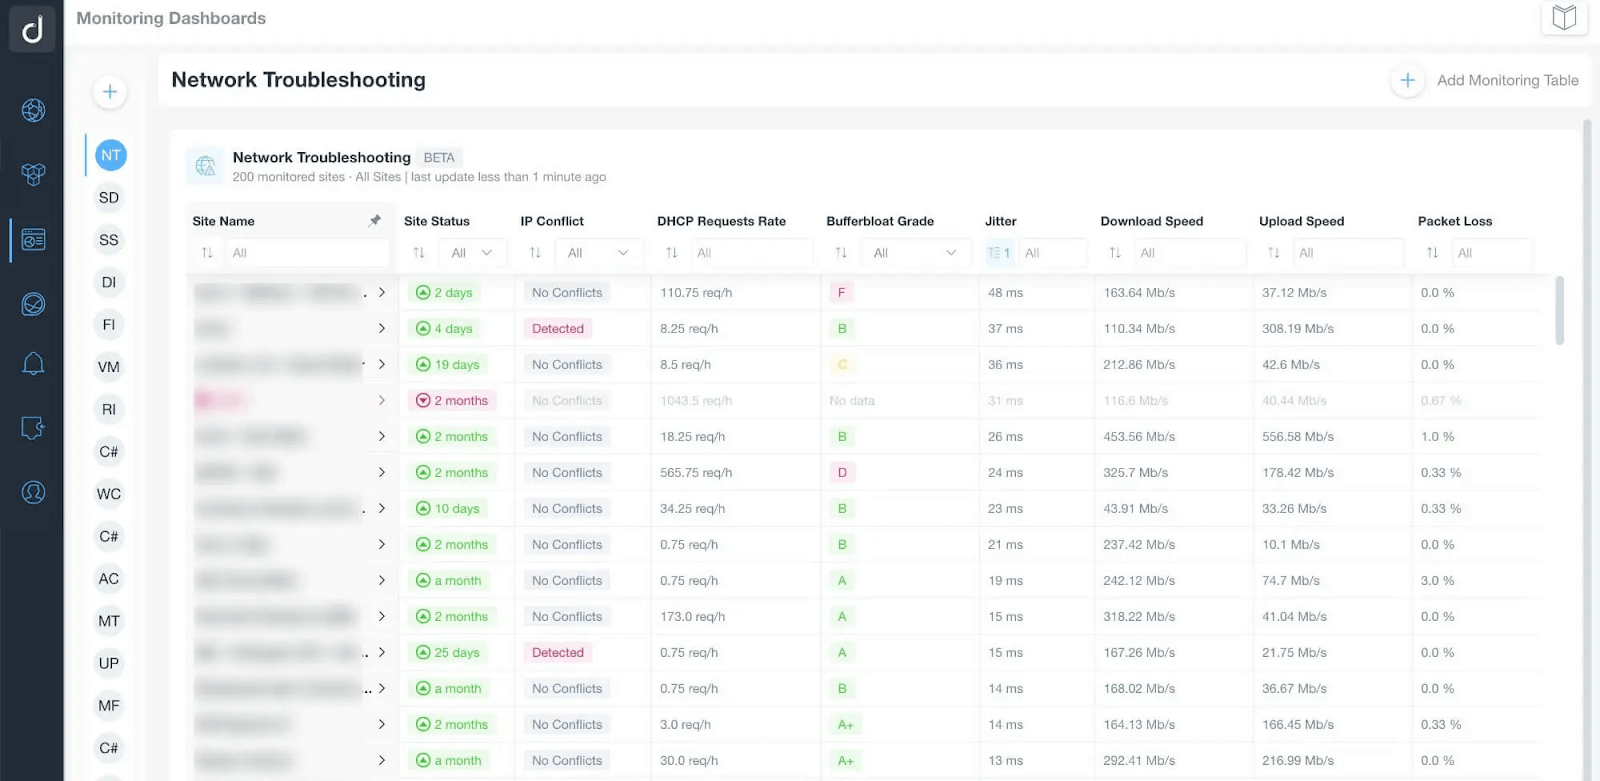
Task: Open the Bufferbloat Grade filter dropdown
Action: (915, 253)
